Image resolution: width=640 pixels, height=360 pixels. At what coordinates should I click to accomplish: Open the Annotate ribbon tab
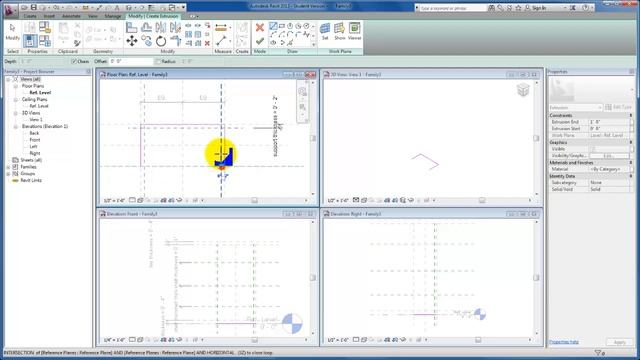(71, 16)
